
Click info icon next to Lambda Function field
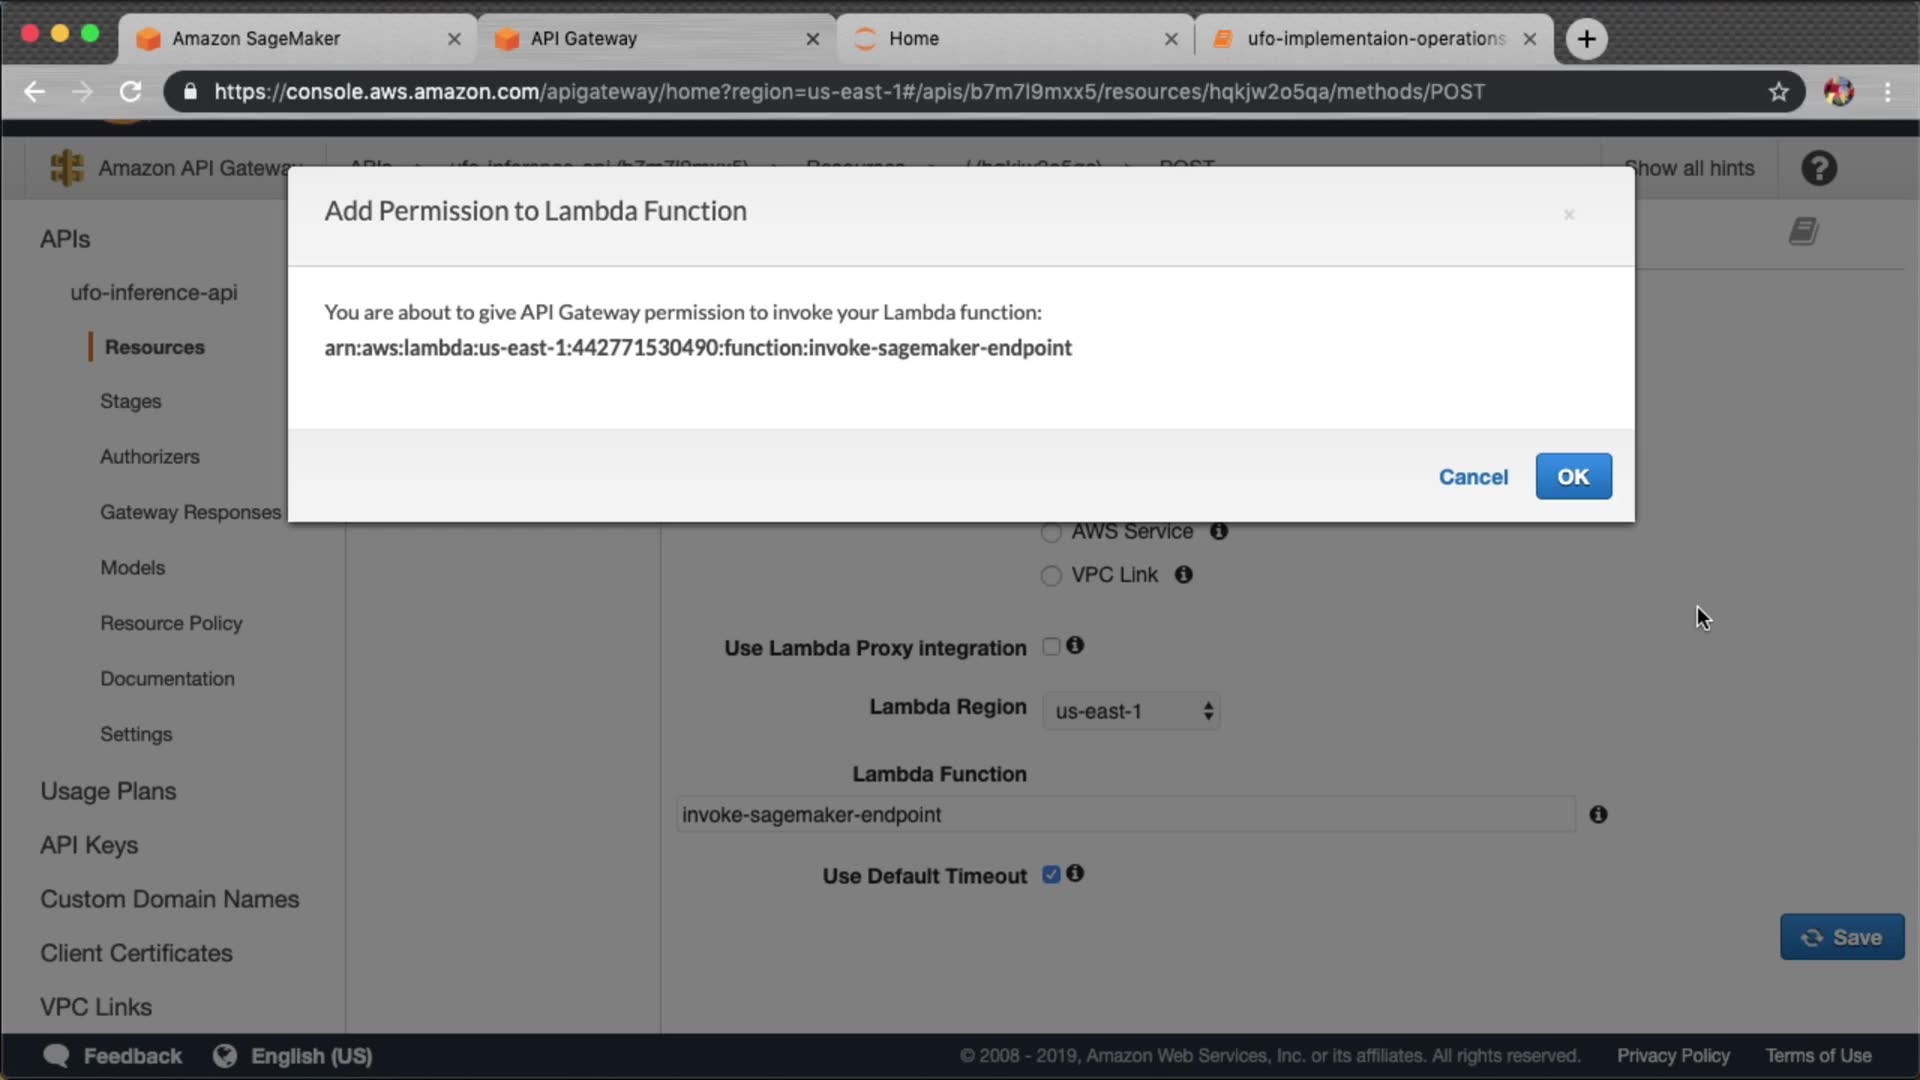[1598, 814]
